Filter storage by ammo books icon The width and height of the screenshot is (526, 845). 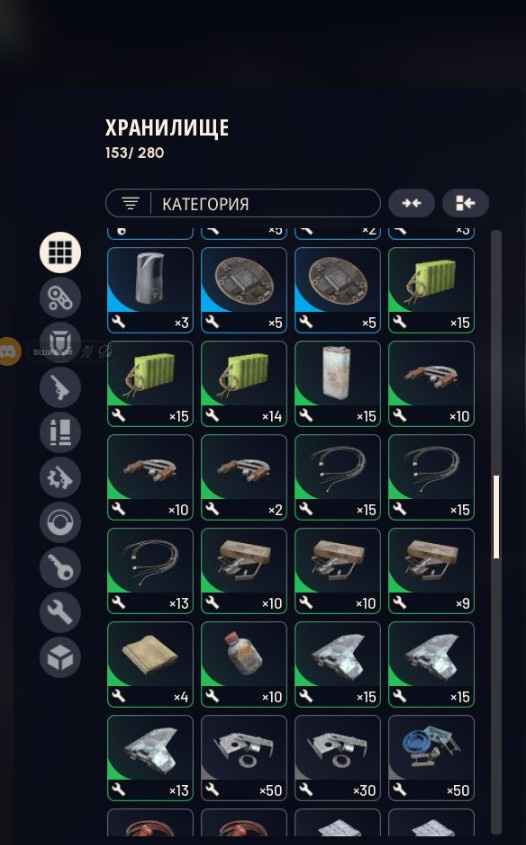point(60,432)
